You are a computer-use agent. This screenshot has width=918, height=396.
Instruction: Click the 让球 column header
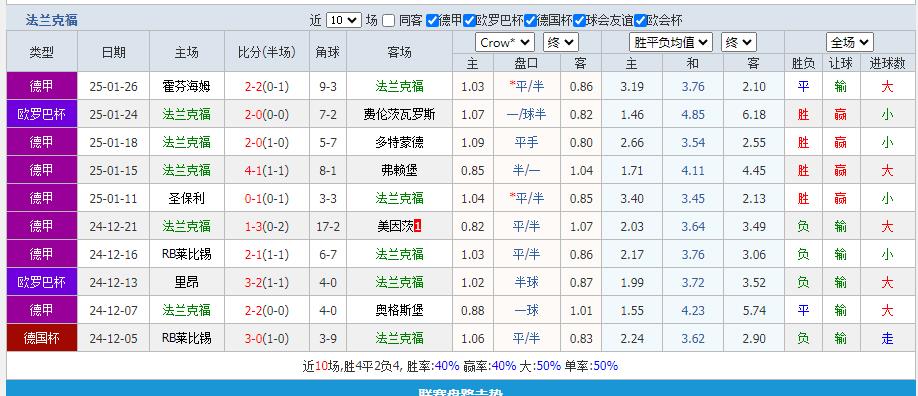click(841, 63)
